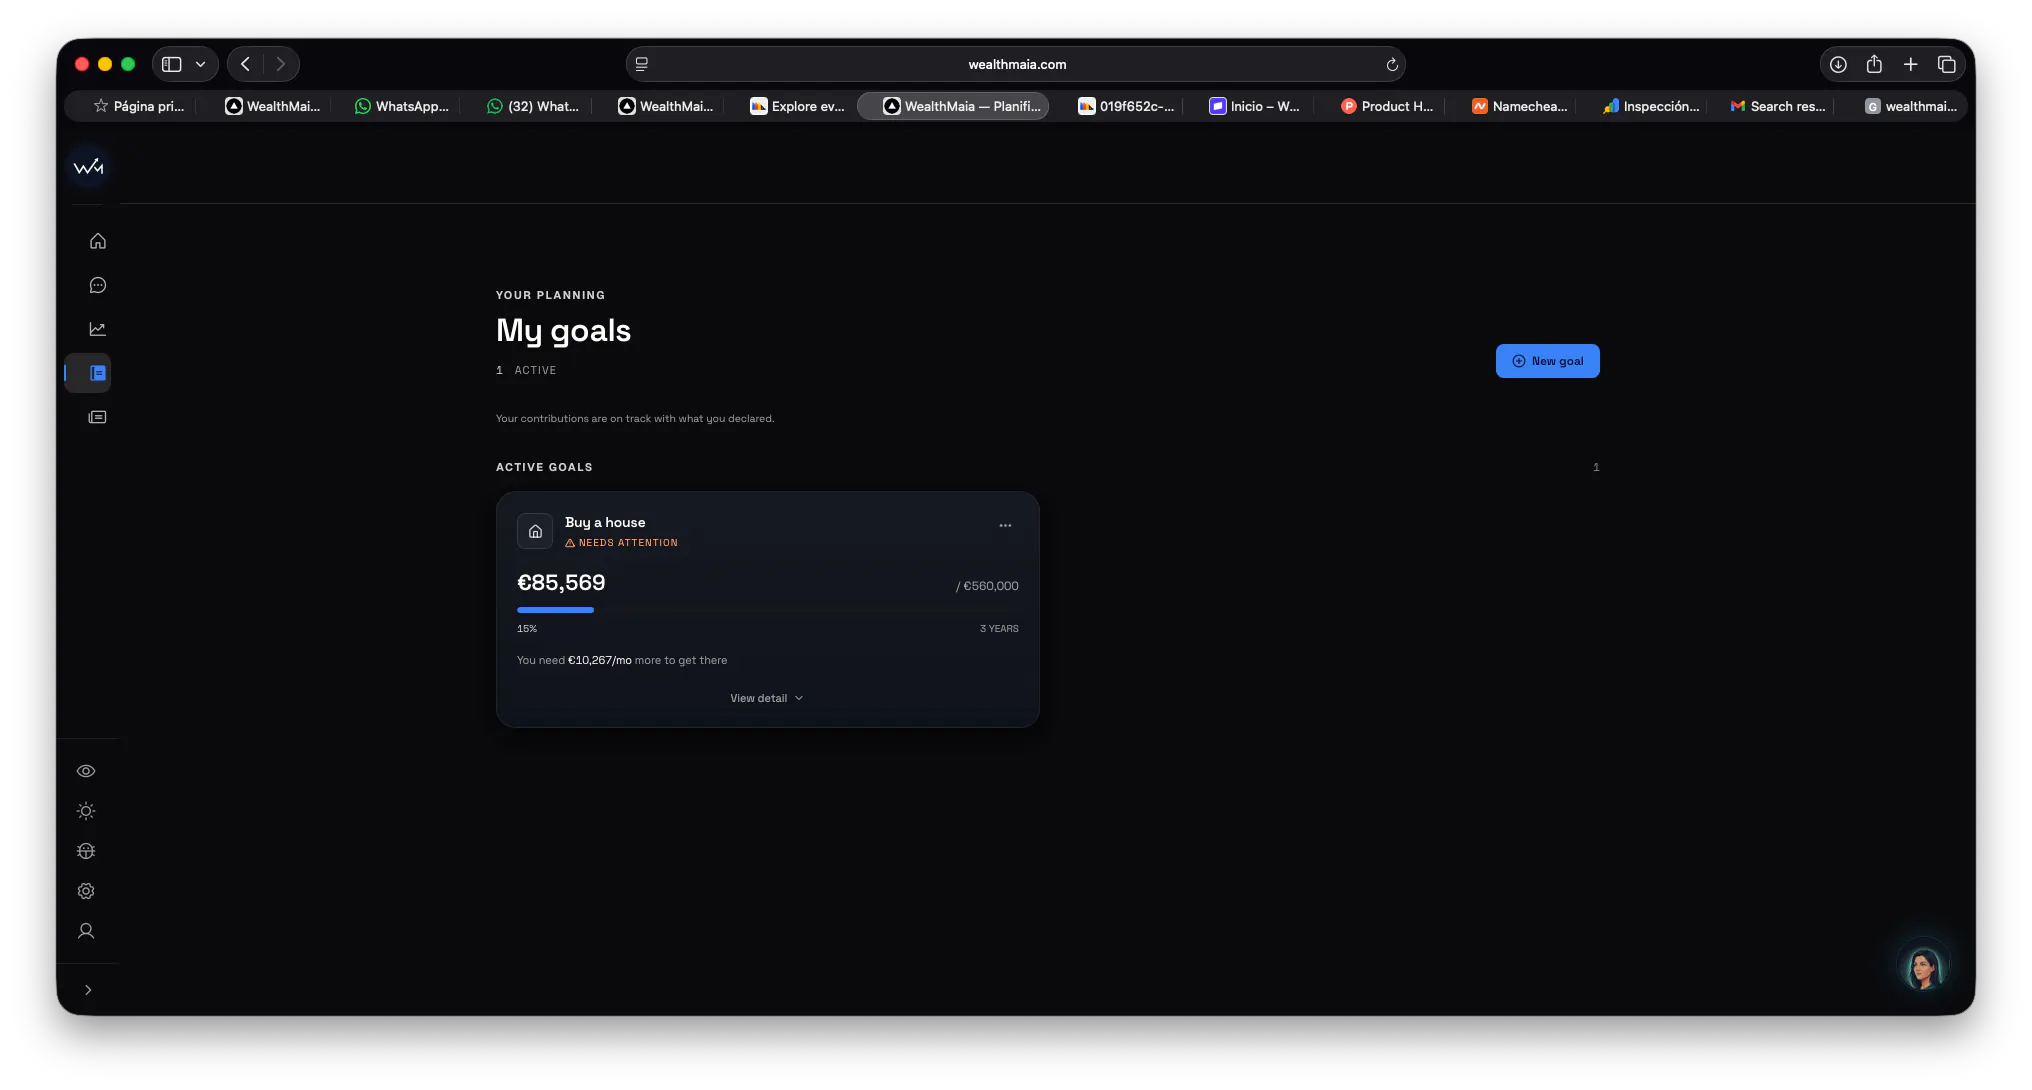Click the €85,569 saved amount
2032x1090 pixels.
pos(561,583)
